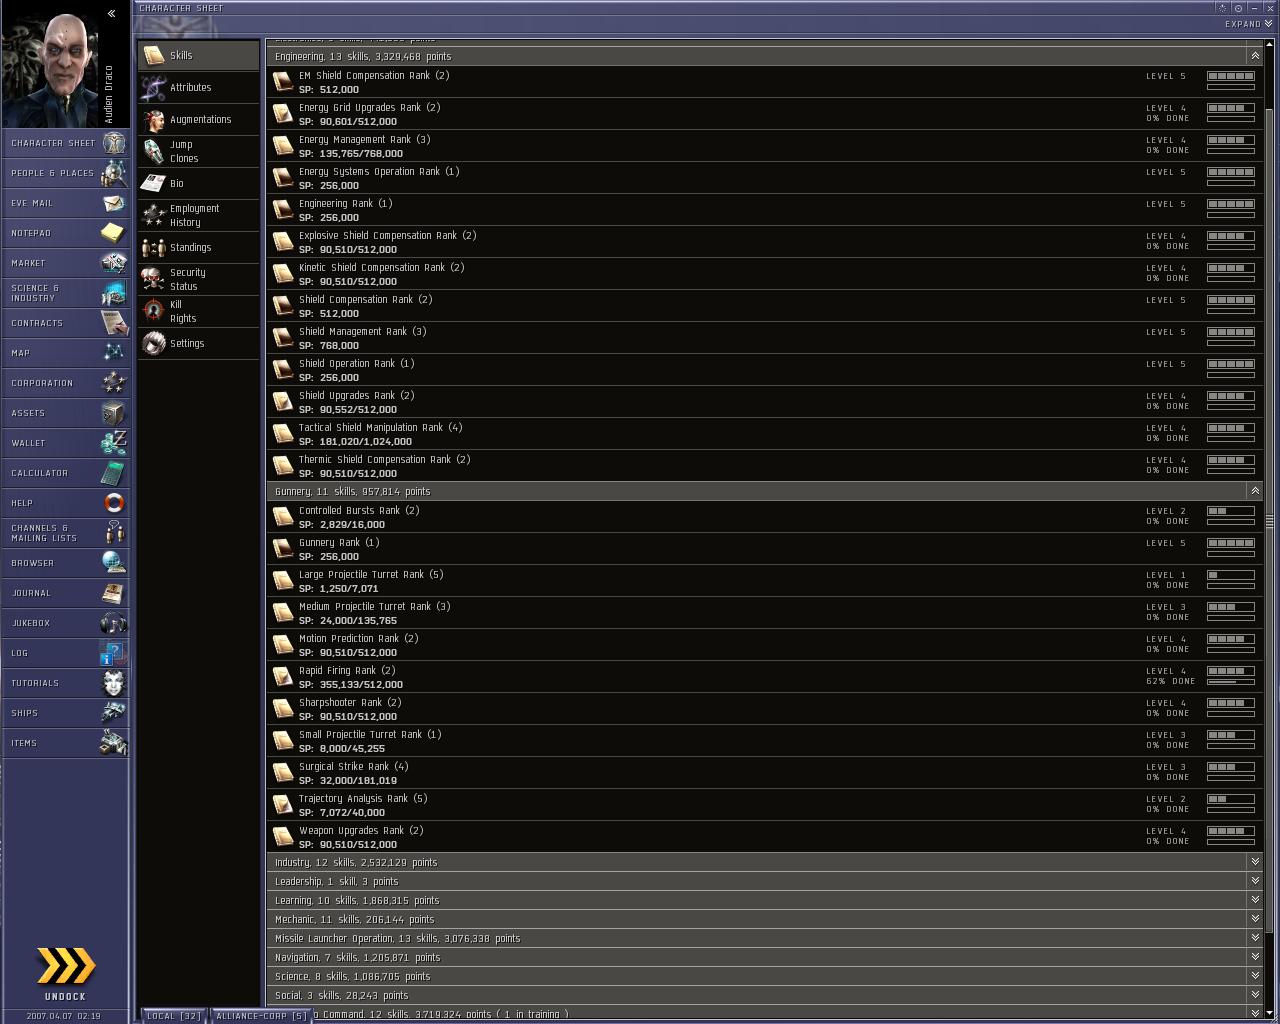Select the Rapid Firing skill book icon
The width and height of the screenshot is (1280, 1024).
283,677
